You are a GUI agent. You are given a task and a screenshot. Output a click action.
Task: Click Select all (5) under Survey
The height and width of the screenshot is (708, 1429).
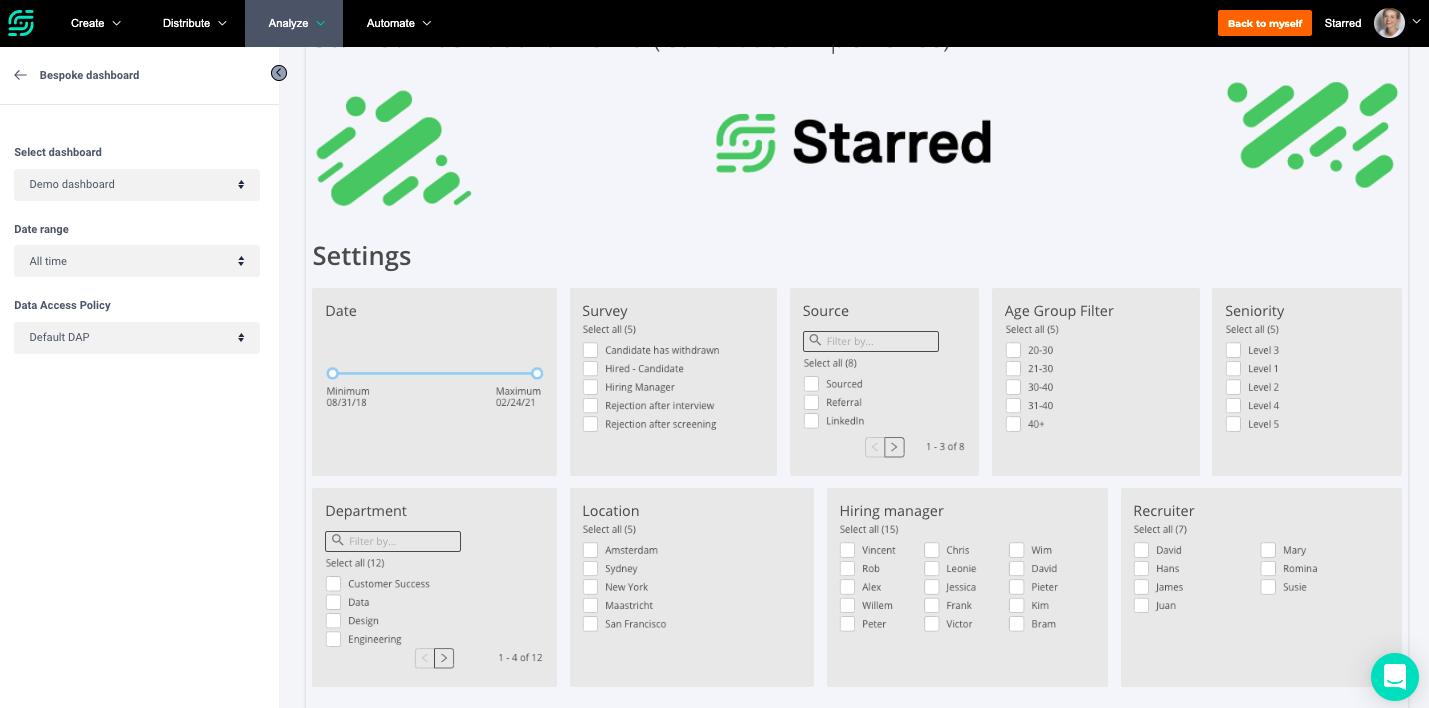click(609, 330)
